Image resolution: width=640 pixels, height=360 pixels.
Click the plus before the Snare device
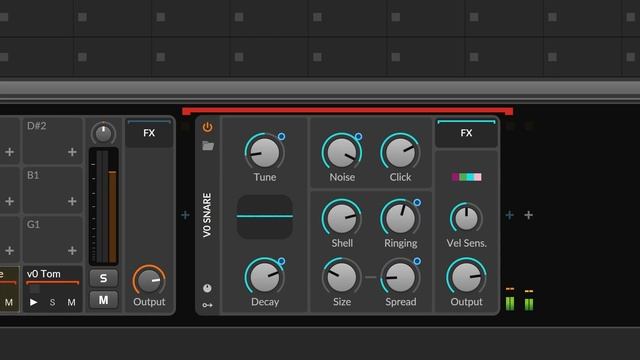click(185, 215)
